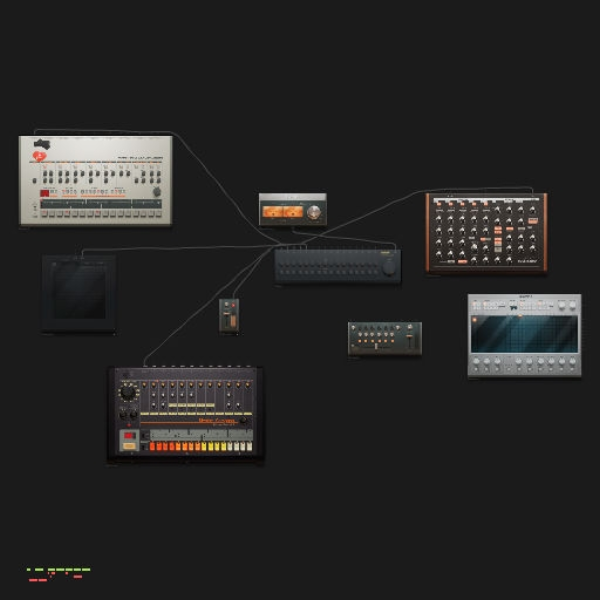Turn the first bottom-row knob on the silver synth

click(x=476, y=361)
